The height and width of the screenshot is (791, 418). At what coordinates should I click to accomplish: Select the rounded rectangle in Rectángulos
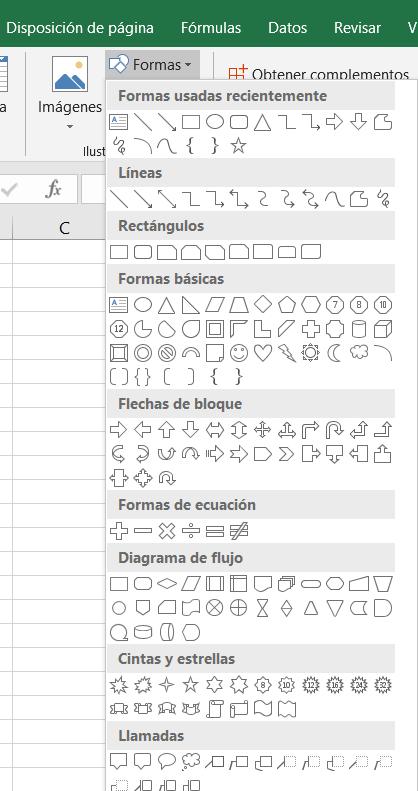pyautogui.click(x=143, y=252)
